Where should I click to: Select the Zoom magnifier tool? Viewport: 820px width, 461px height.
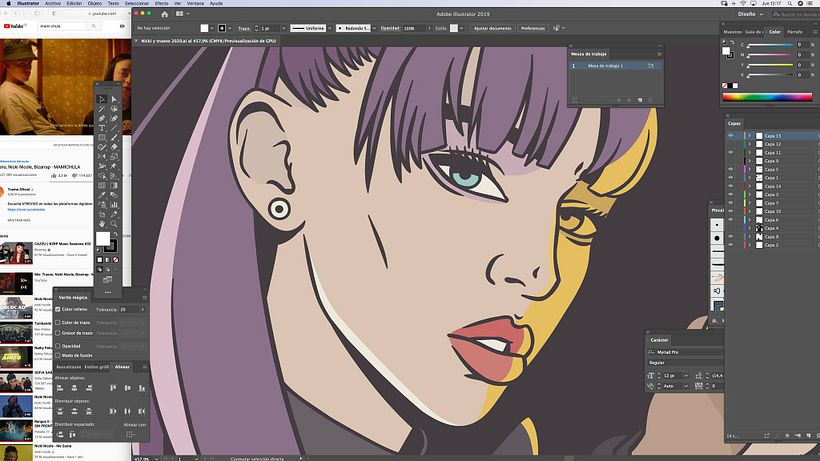click(114, 224)
